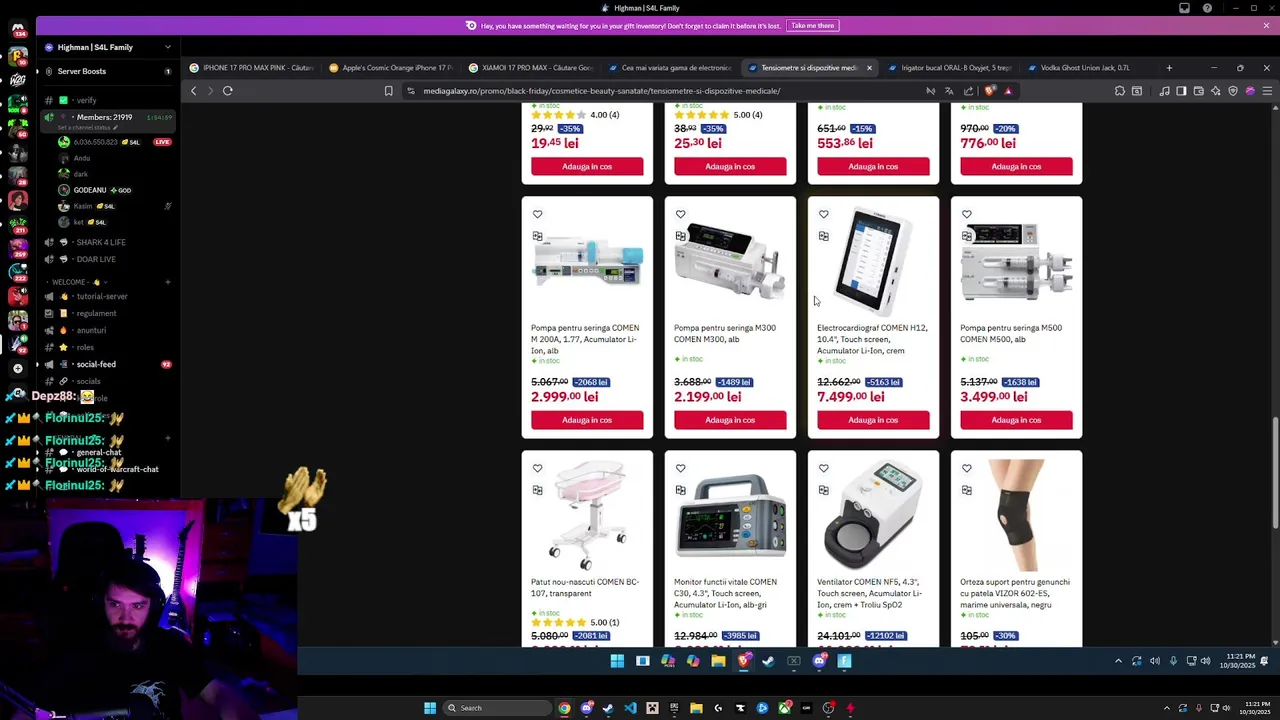Bookmark this page
This screenshot has height=720, width=1280.
(x=388, y=91)
